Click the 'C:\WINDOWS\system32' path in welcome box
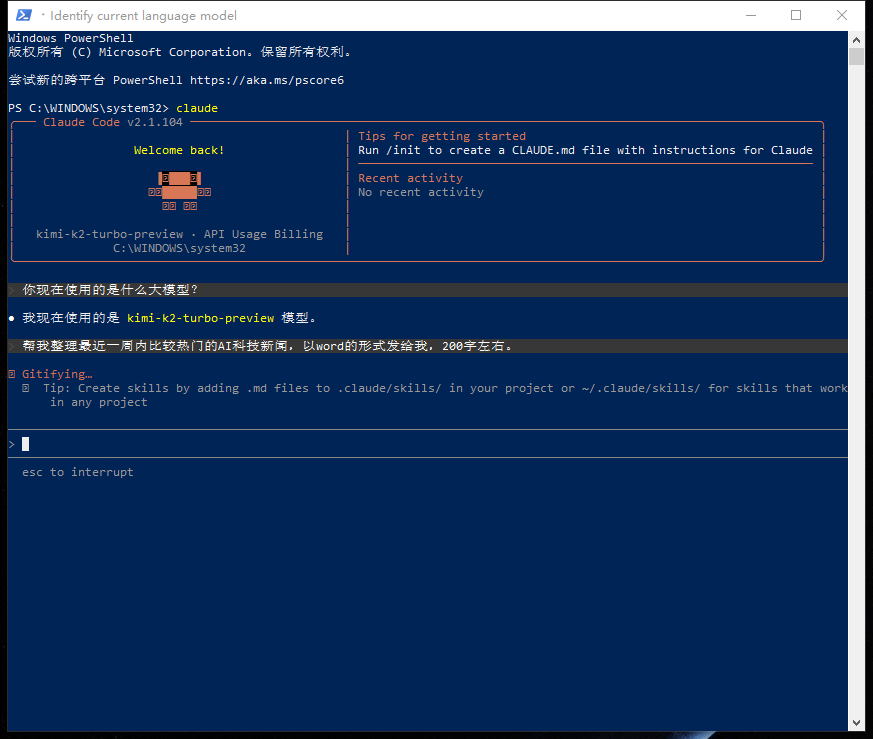Viewport: 873px width, 739px height. 179,248
